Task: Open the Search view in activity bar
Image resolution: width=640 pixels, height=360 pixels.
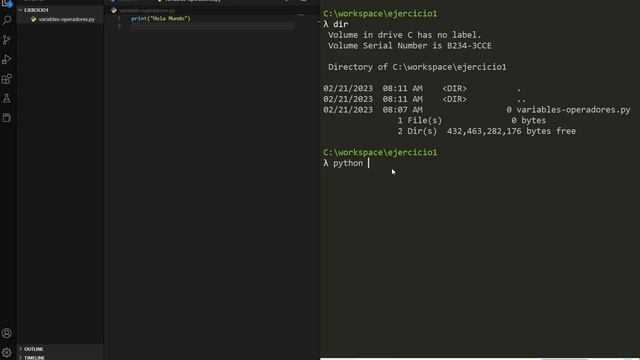Action: 7,20
